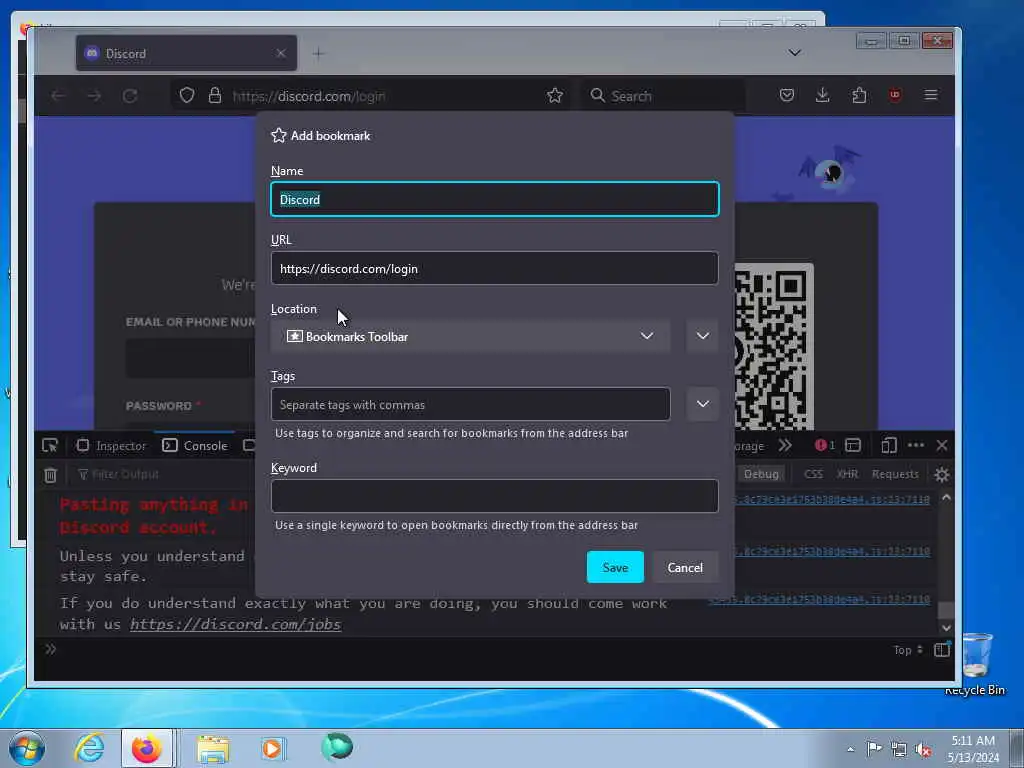The image size is (1024, 768).
Task: Show hidden system tray icons arrow
Action: pyautogui.click(x=850, y=749)
